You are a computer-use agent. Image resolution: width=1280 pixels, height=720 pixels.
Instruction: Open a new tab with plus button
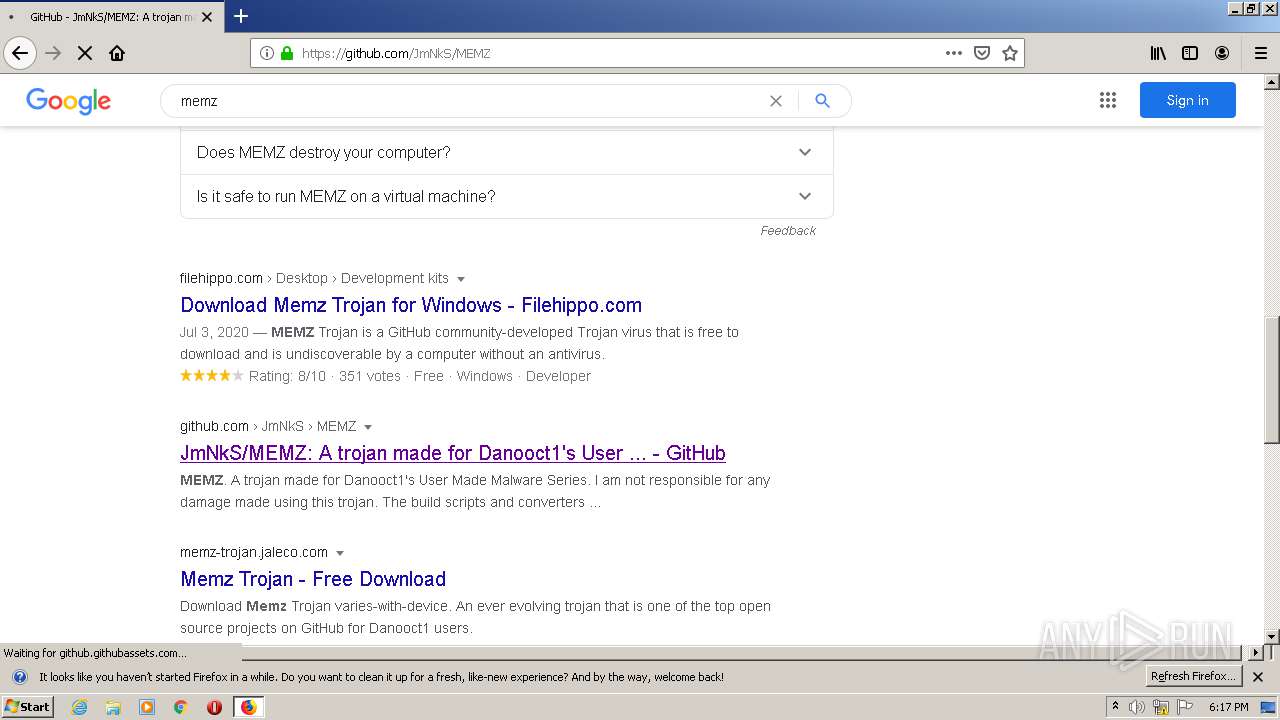click(x=241, y=16)
